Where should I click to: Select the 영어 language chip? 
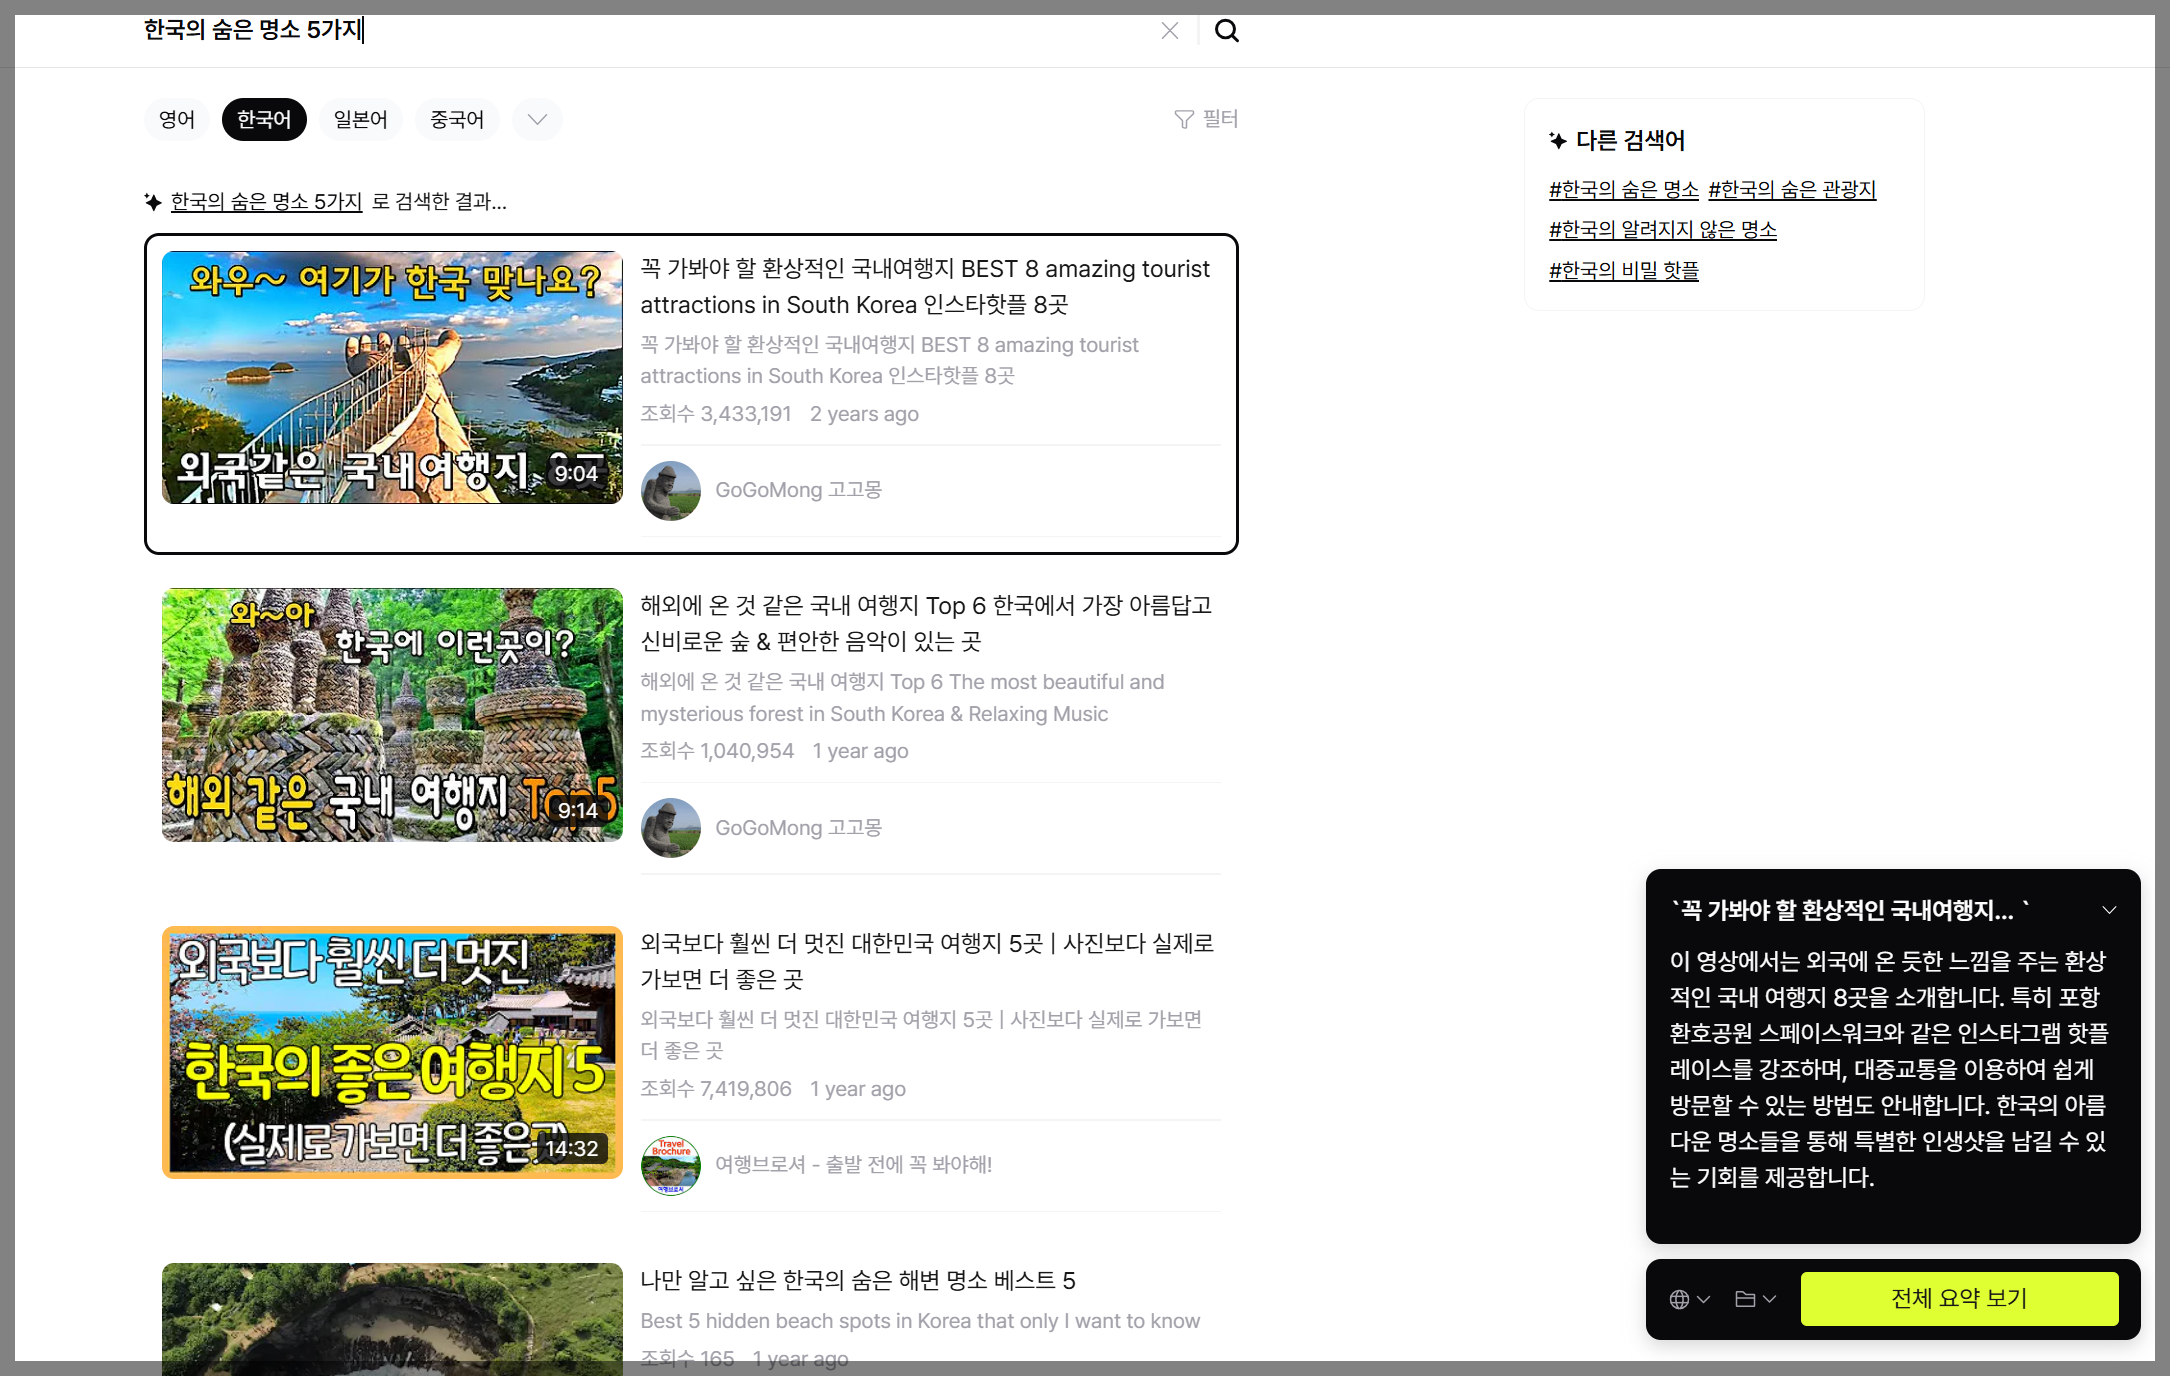tap(177, 120)
